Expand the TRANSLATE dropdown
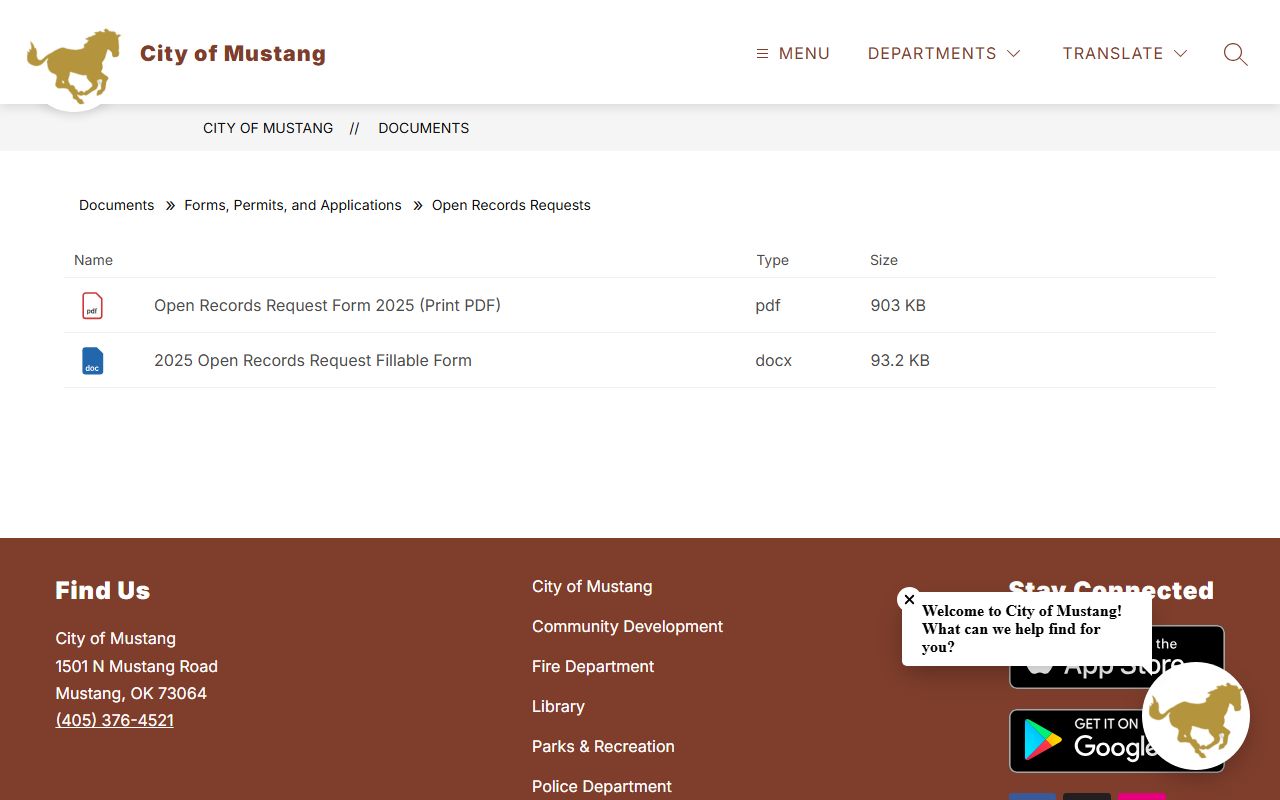The height and width of the screenshot is (800, 1280). coord(1125,54)
